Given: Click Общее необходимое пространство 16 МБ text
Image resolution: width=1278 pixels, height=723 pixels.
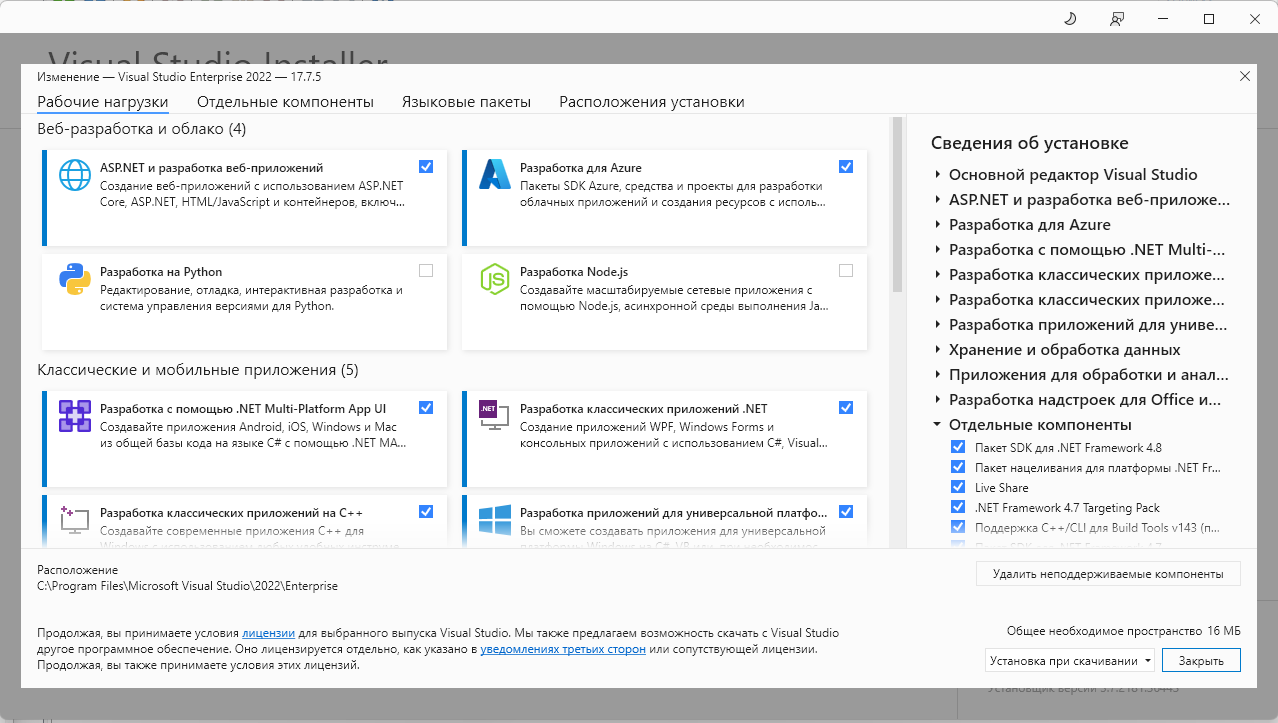Looking at the screenshot, I should pyautogui.click(x=1123, y=631).
